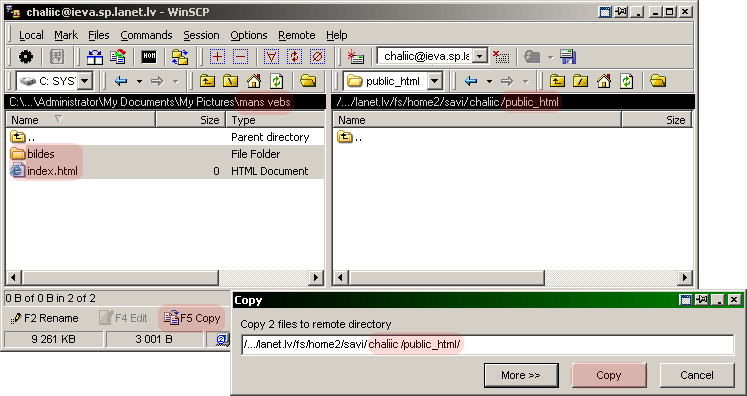Cancel the Copy dialog
This screenshot has width=747, height=396.
[x=697, y=375]
